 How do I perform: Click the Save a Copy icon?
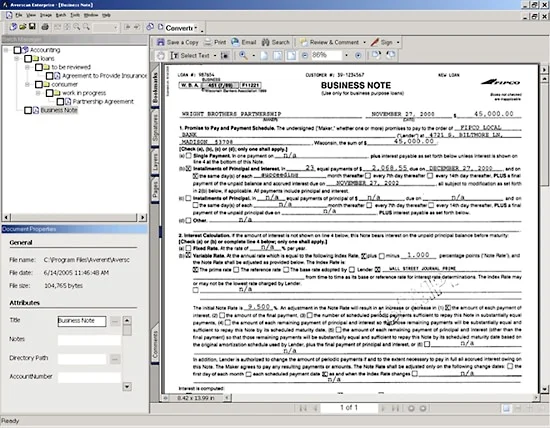tap(161, 42)
